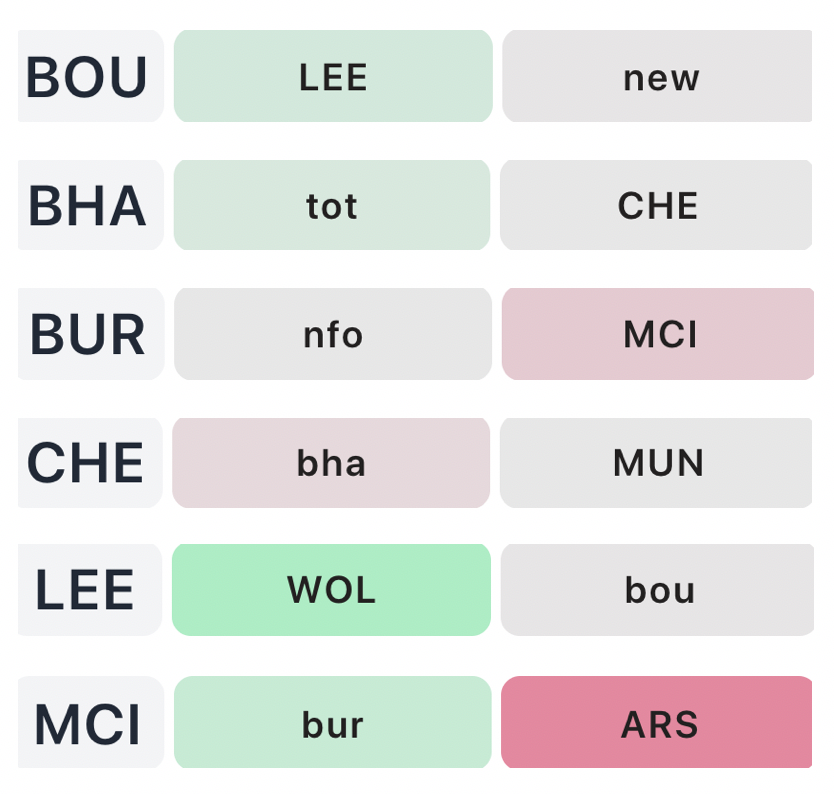Select the CHE team row label
The height and width of the screenshot is (794, 834).
[x=90, y=463]
